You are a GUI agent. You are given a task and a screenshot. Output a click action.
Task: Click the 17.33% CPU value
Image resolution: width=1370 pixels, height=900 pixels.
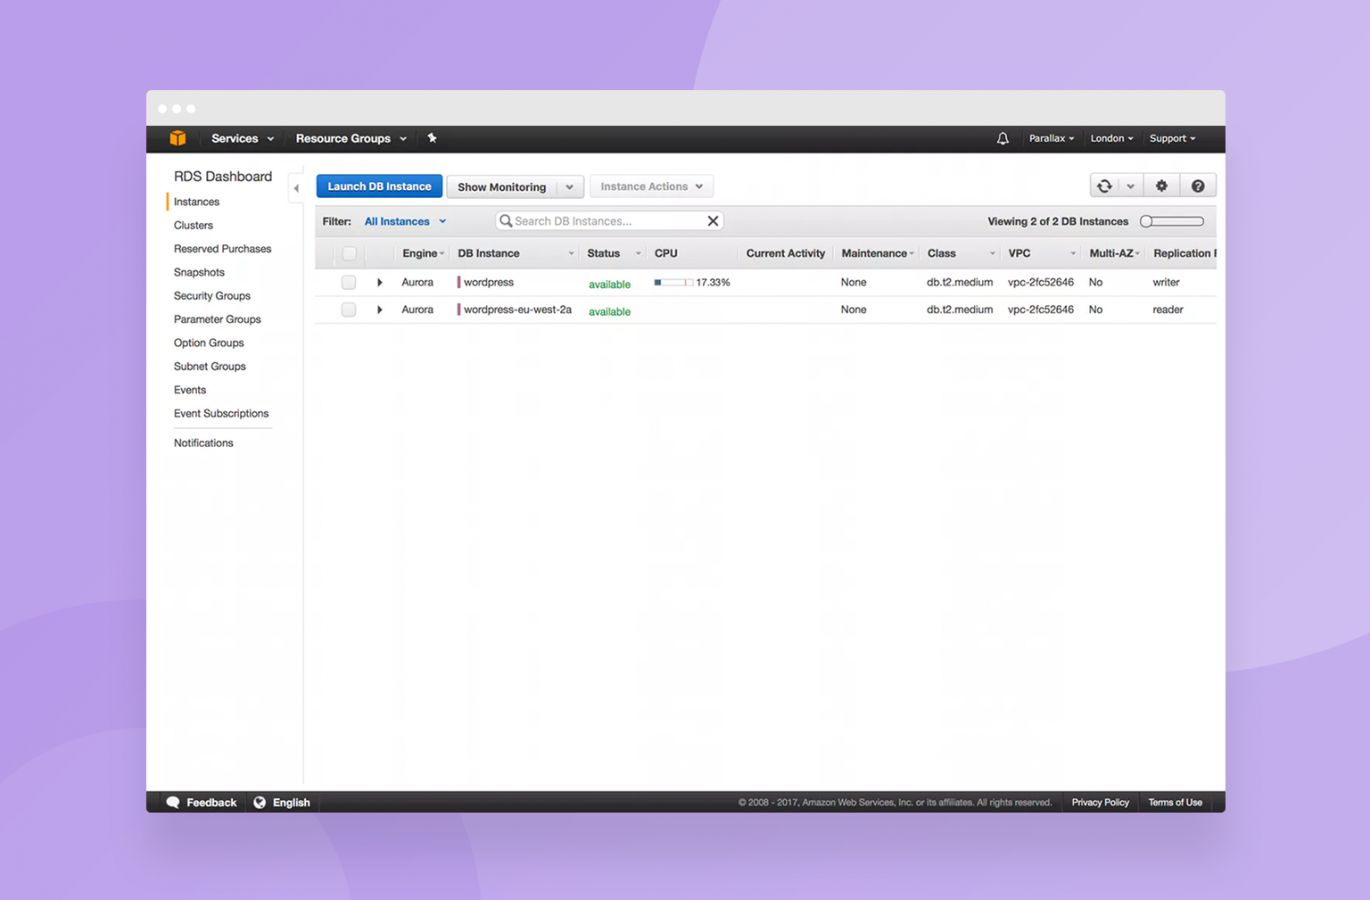[713, 283]
